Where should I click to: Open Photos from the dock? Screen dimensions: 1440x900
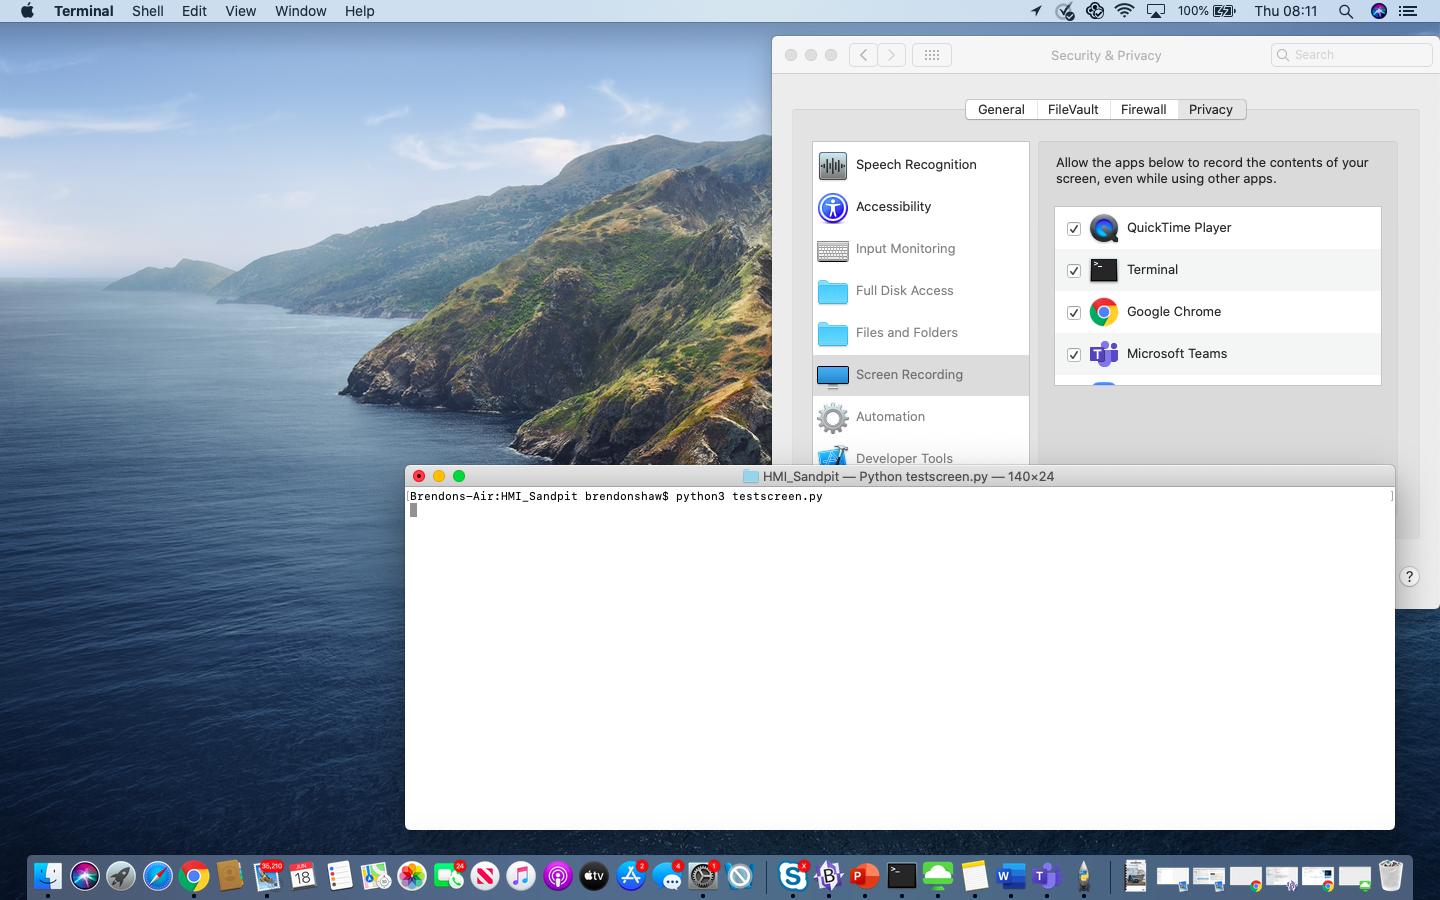tap(412, 877)
